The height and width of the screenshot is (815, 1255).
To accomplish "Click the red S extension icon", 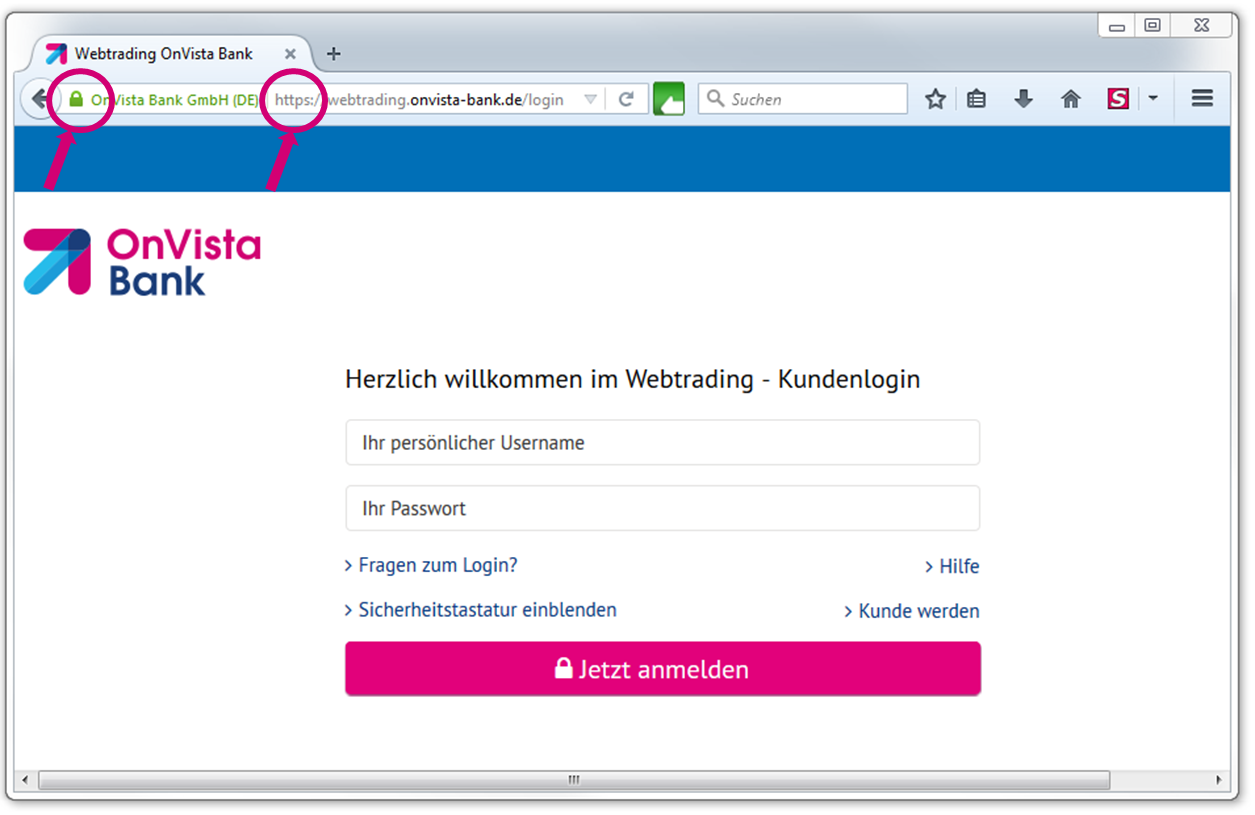I will (x=1118, y=99).
